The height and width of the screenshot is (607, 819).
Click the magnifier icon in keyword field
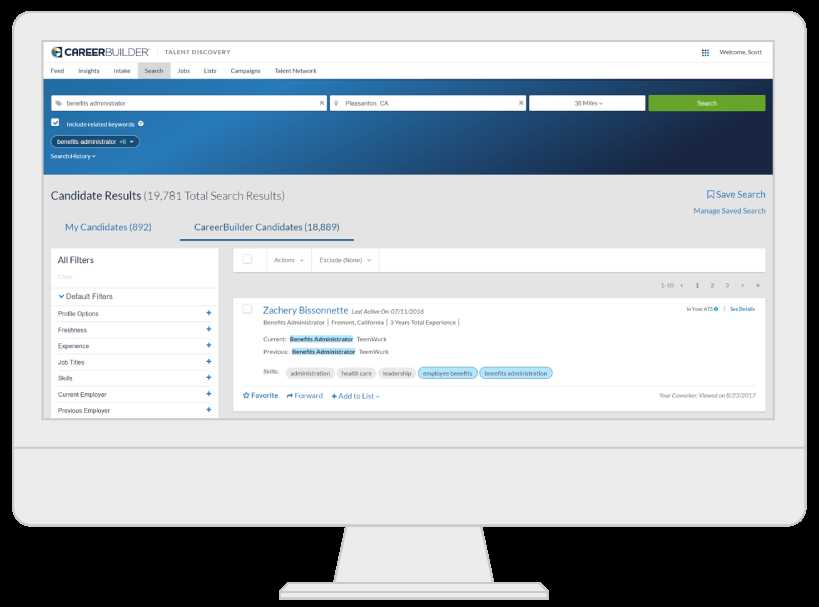tap(59, 102)
